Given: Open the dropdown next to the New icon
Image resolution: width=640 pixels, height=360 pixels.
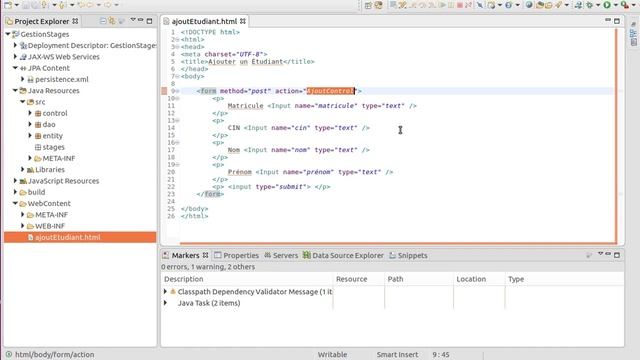Looking at the screenshot, I should 17,5.
